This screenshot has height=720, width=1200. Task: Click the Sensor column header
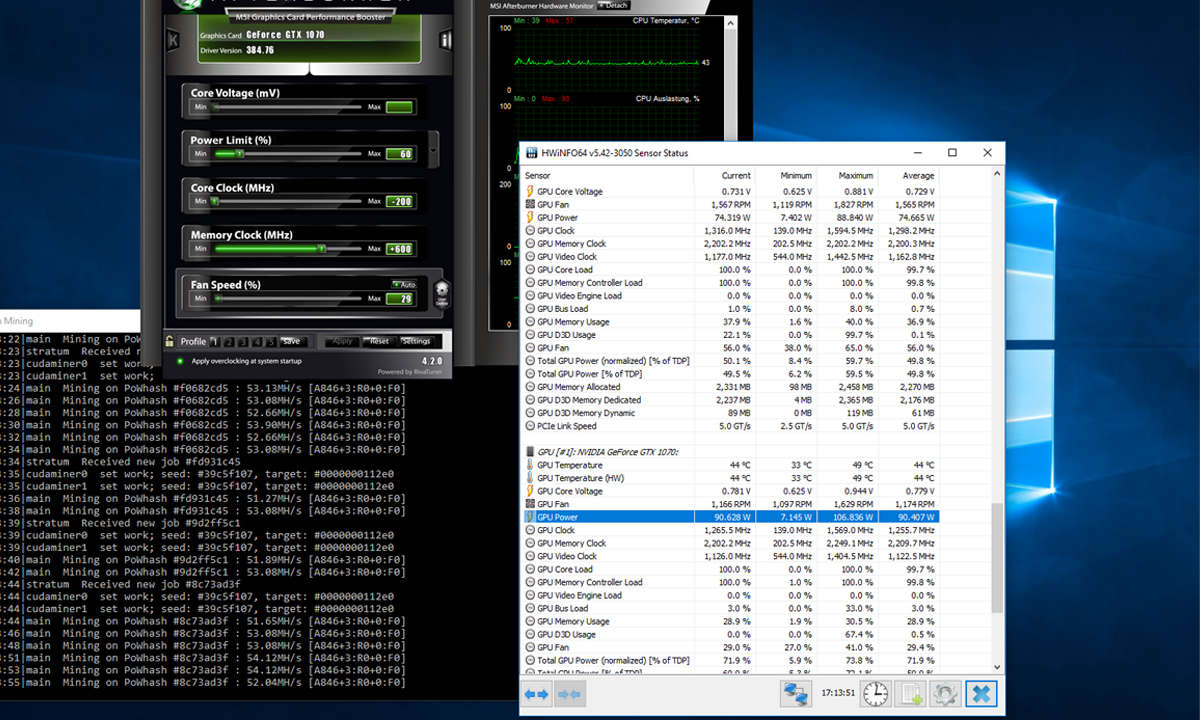click(x=538, y=176)
